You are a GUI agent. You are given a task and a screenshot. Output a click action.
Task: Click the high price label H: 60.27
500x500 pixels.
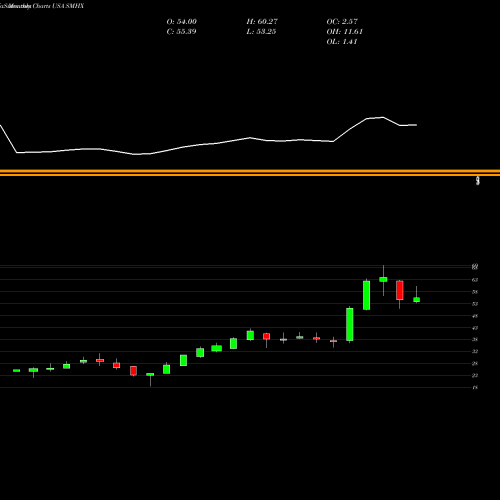(x=262, y=22)
